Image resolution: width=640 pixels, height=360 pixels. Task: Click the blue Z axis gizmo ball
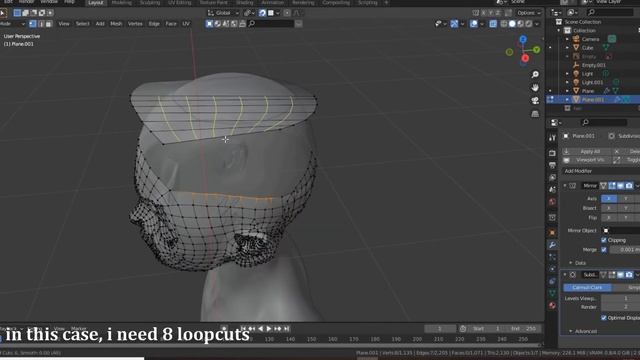[x=523, y=39]
